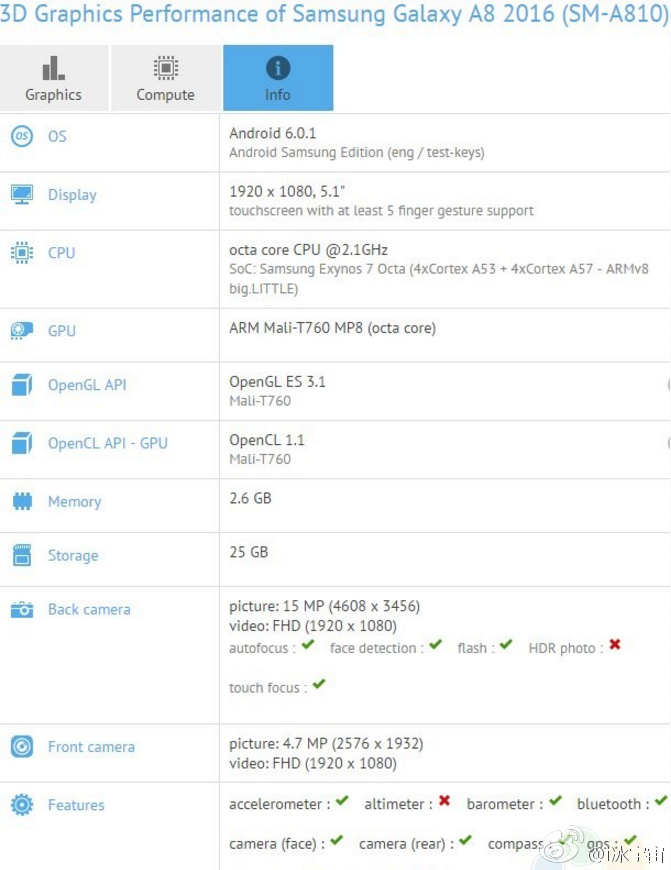The image size is (671, 870).
Task: Click the Display monitor icon
Action: (22, 194)
